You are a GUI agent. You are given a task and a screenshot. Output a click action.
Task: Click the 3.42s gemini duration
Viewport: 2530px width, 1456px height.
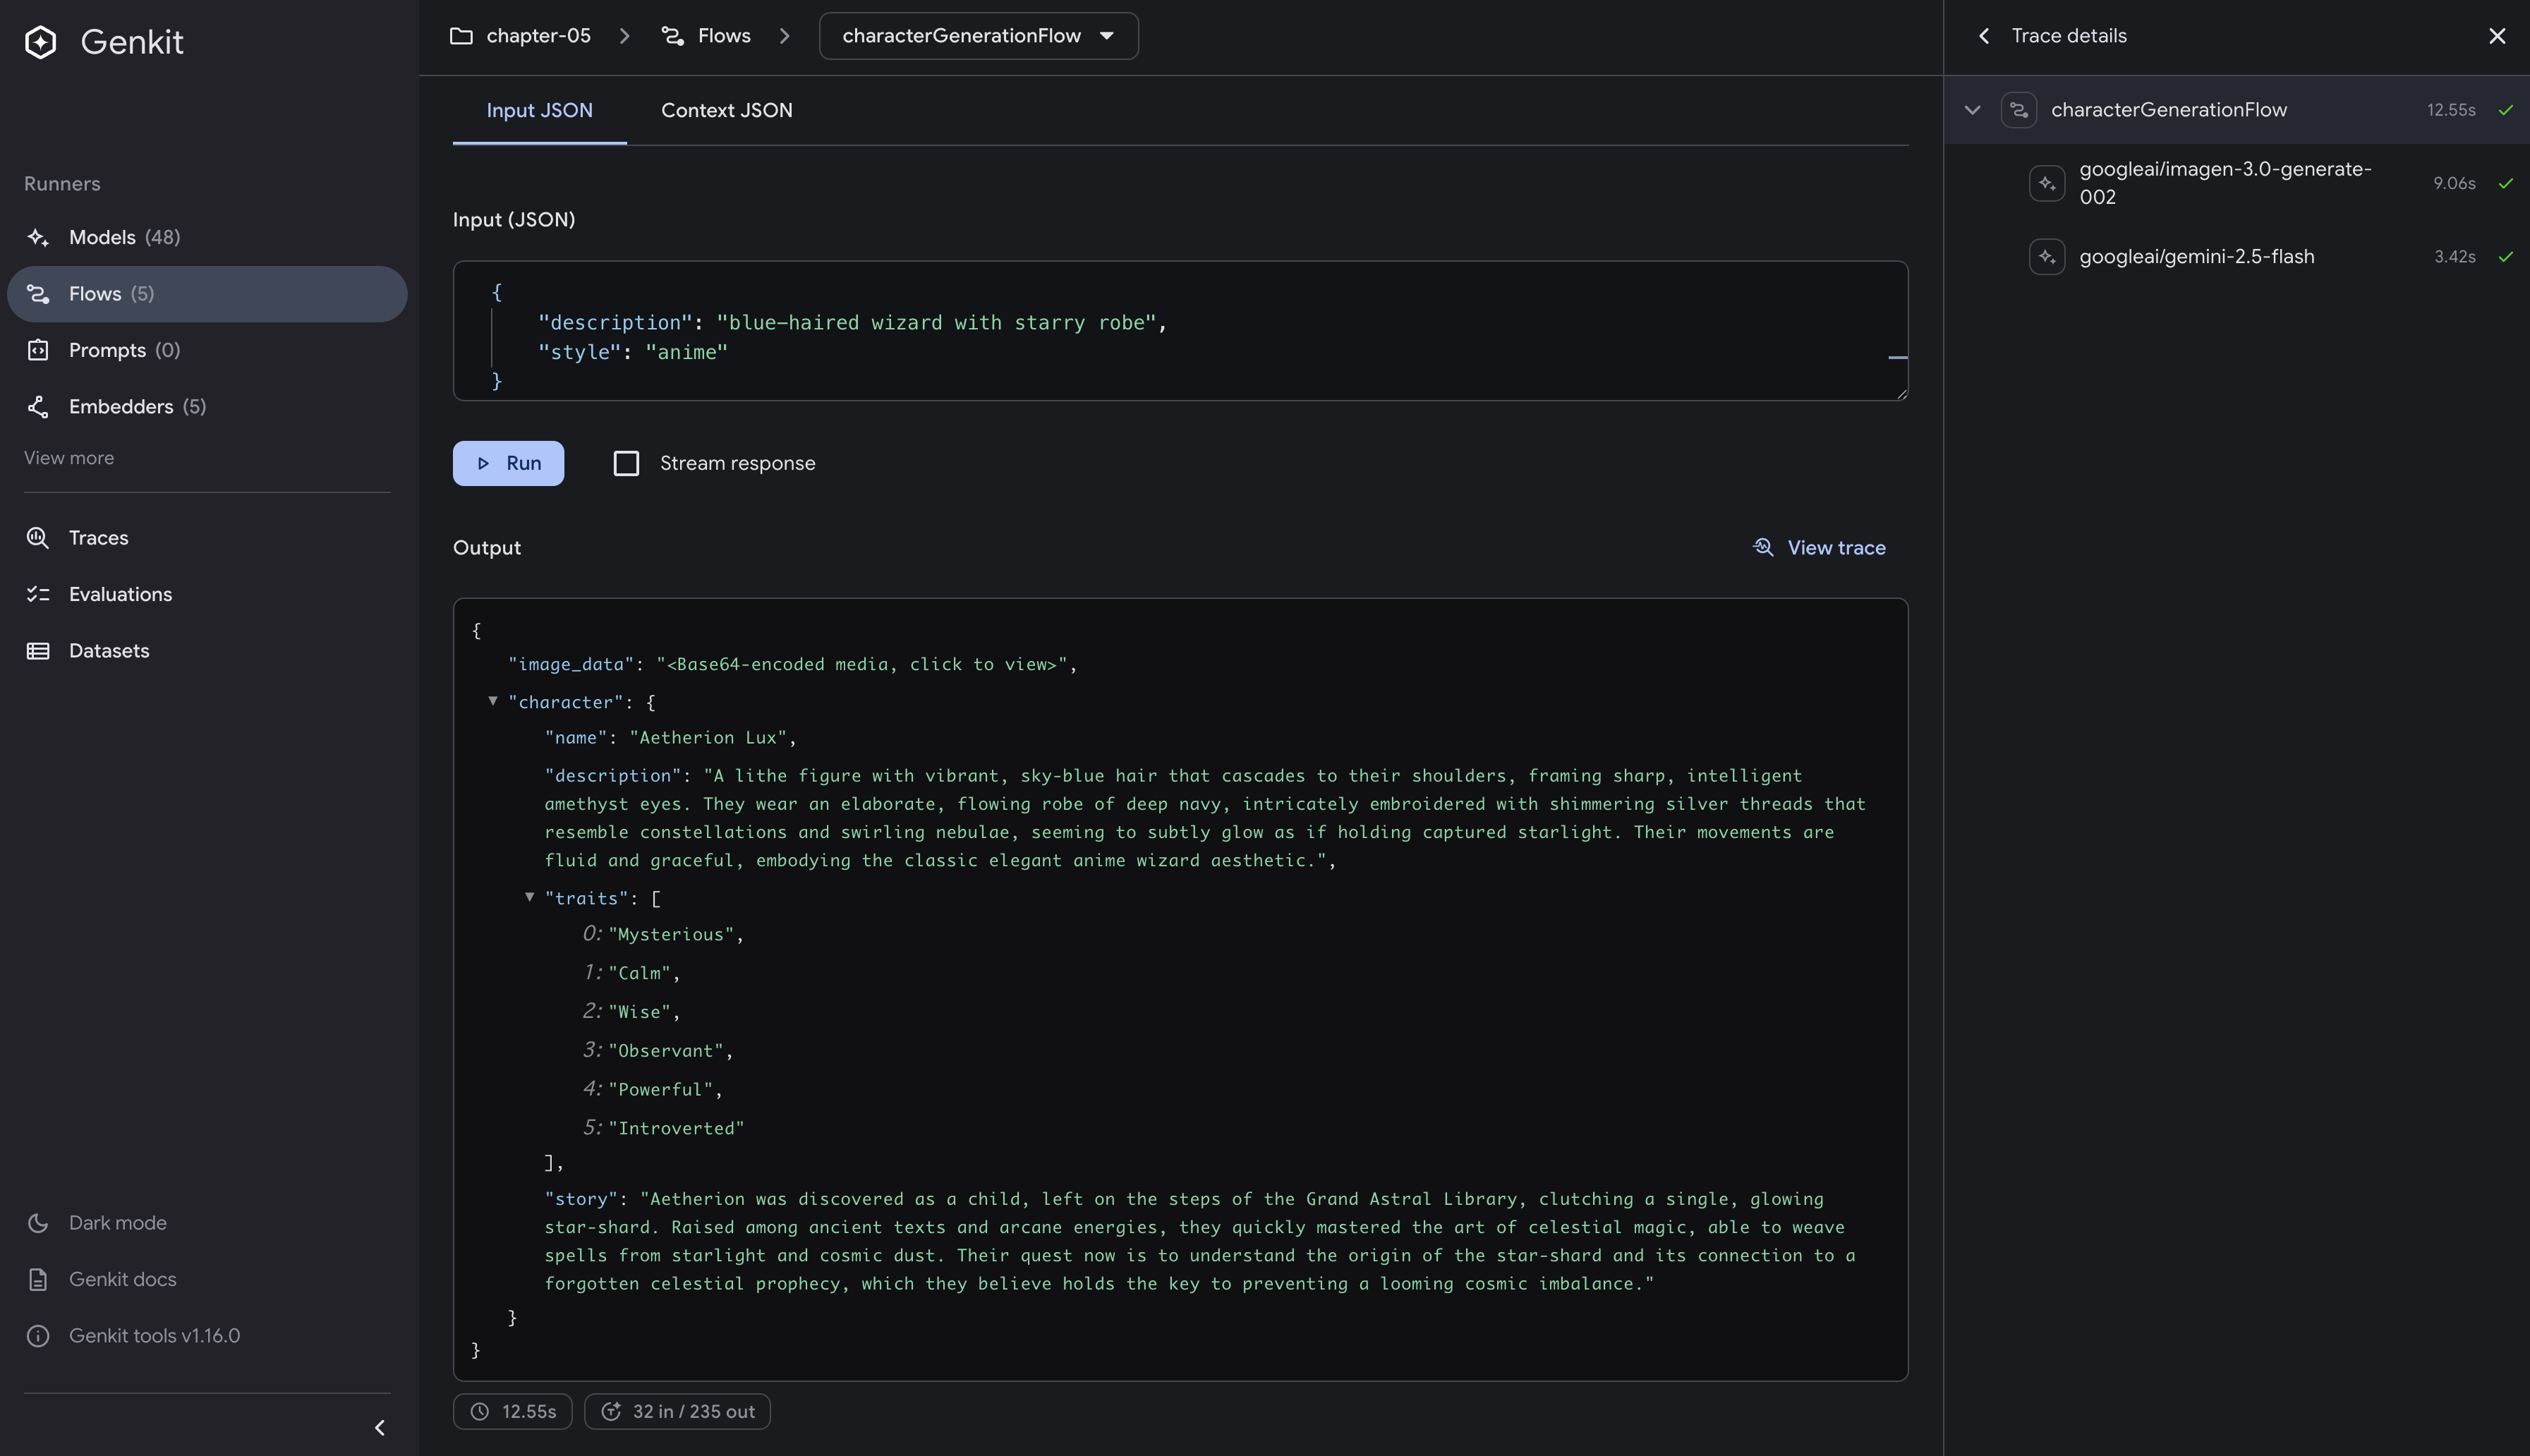(2454, 257)
